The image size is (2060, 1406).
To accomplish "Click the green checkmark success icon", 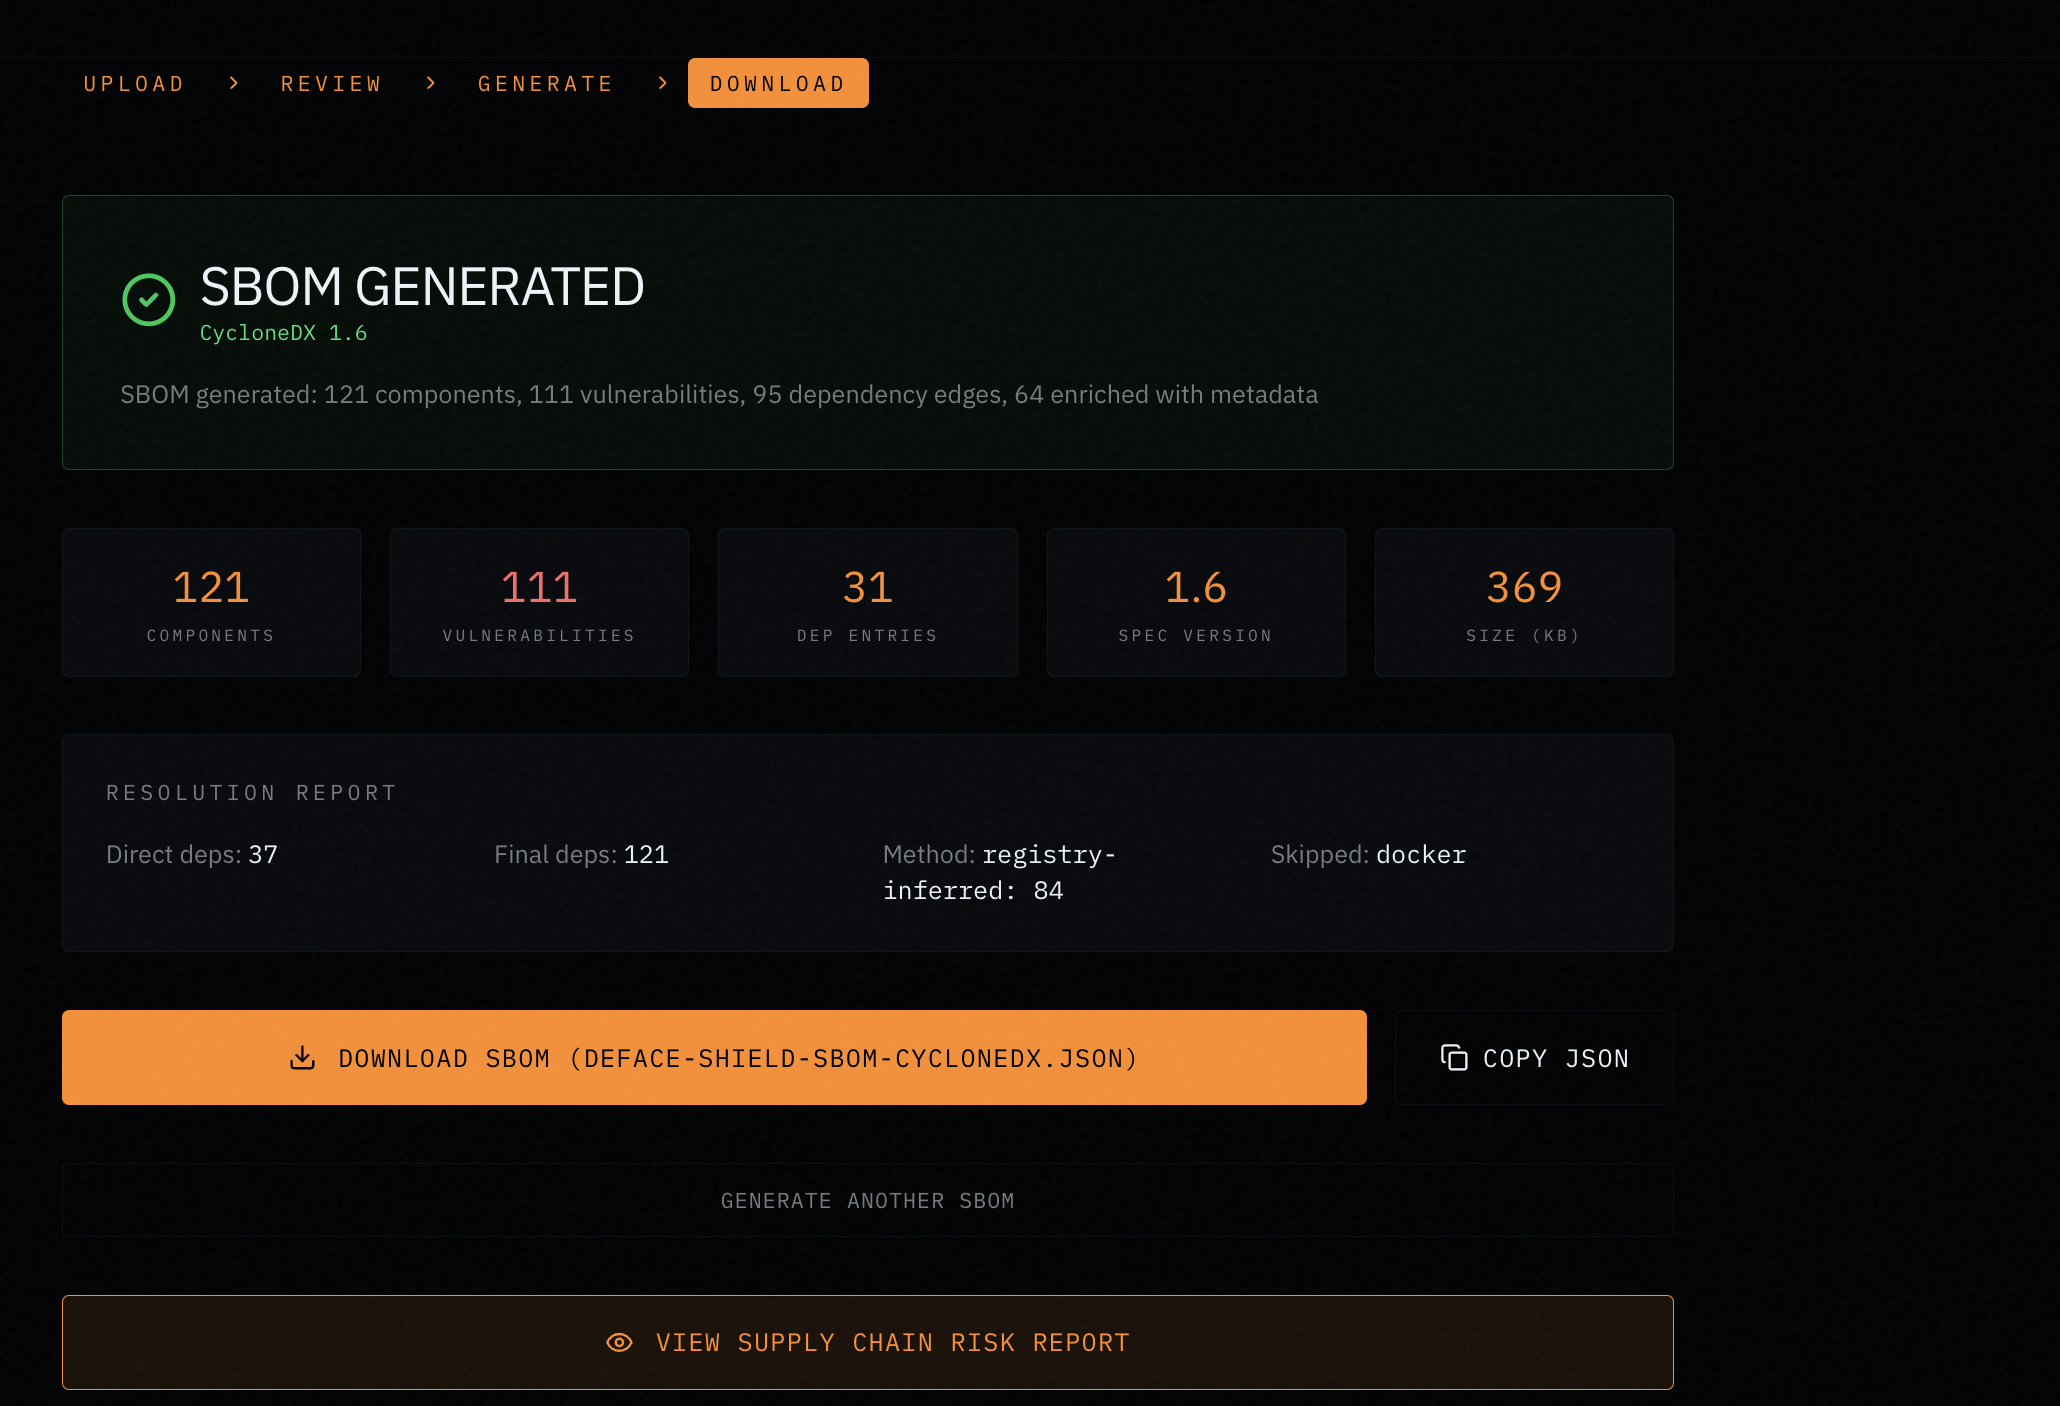I will click(149, 299).
